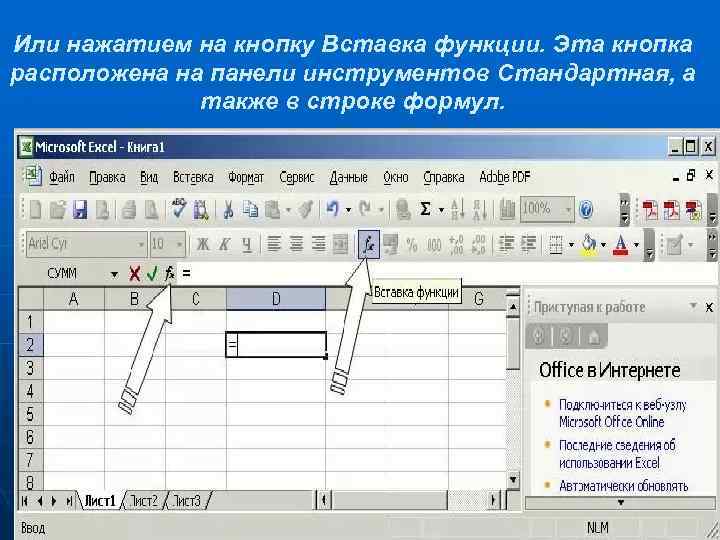The width and height of the screenshot is (720, 540).
Task: Click the highlighted Insert Function fx toolbar button
Action: (x=369, y=244)
